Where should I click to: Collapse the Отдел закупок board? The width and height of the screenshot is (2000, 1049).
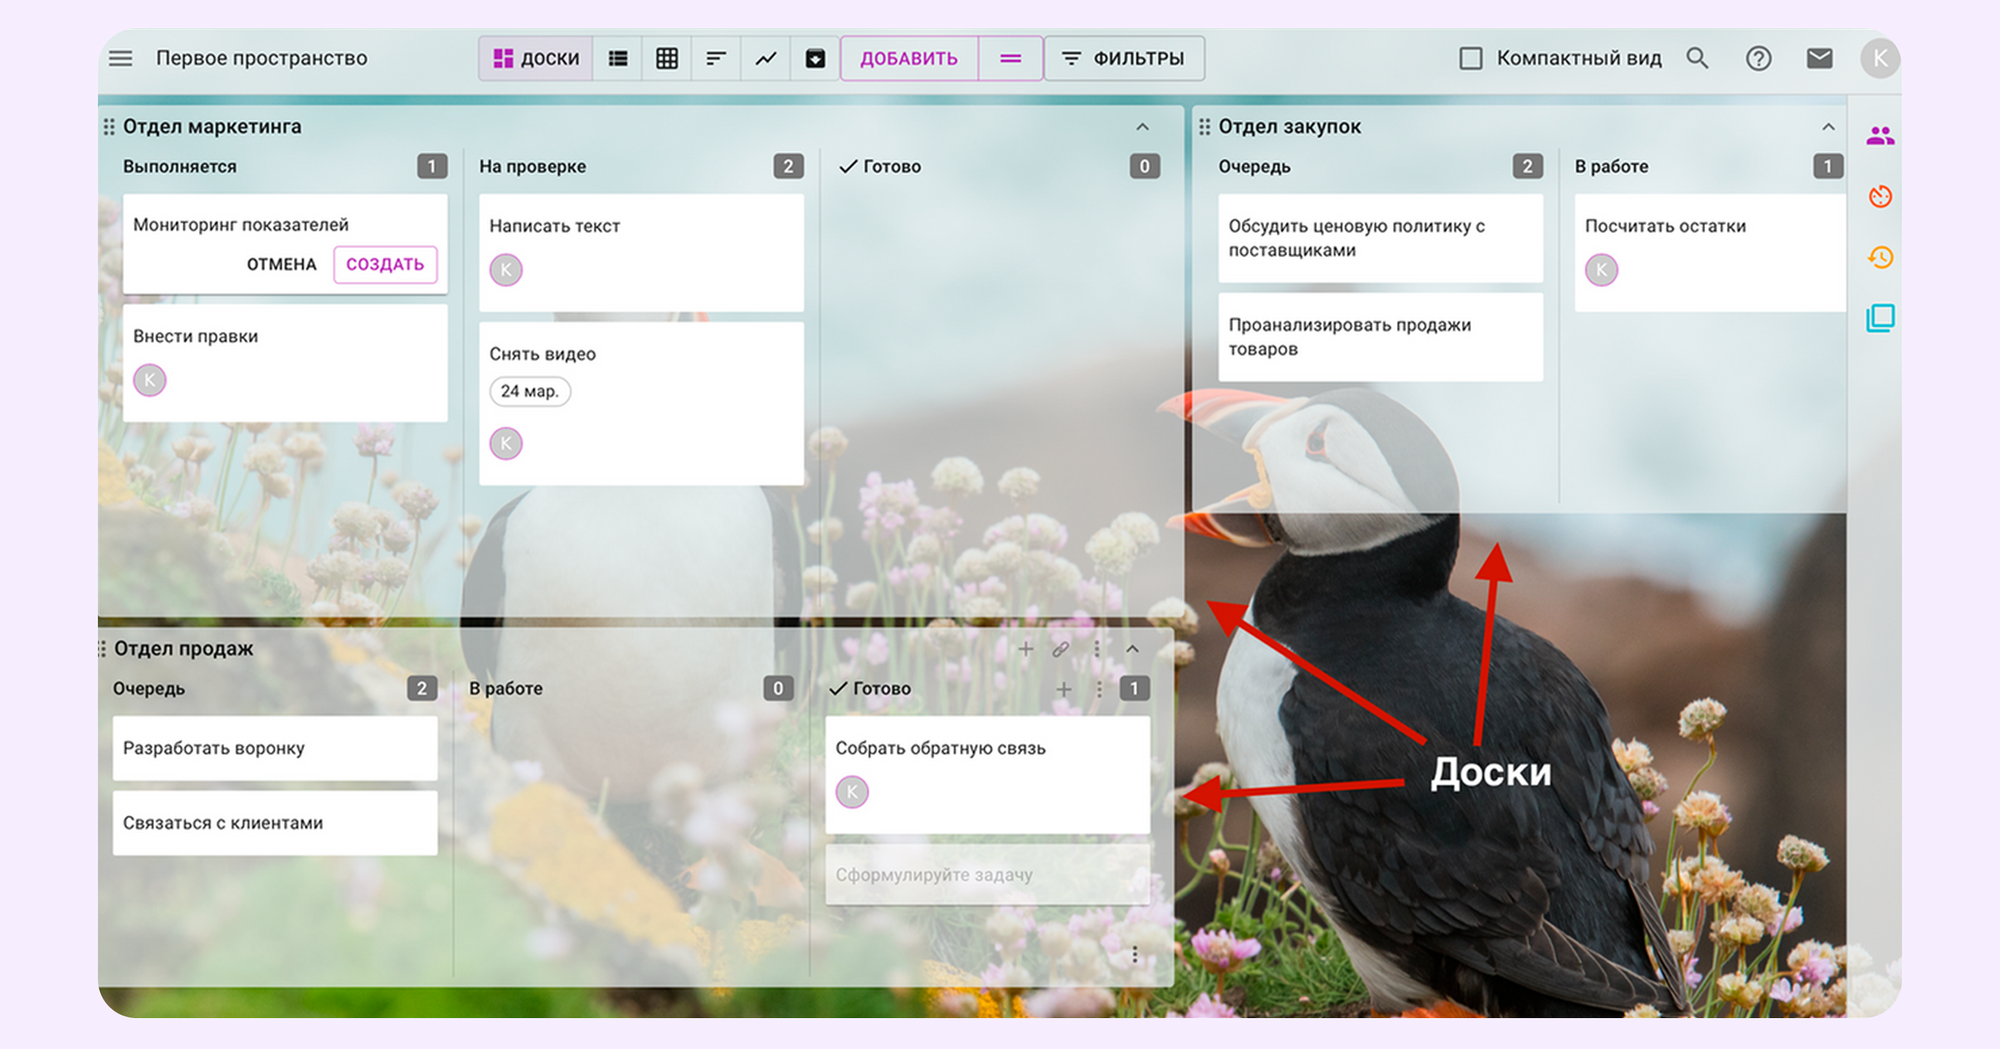(x=1828, y=127)
